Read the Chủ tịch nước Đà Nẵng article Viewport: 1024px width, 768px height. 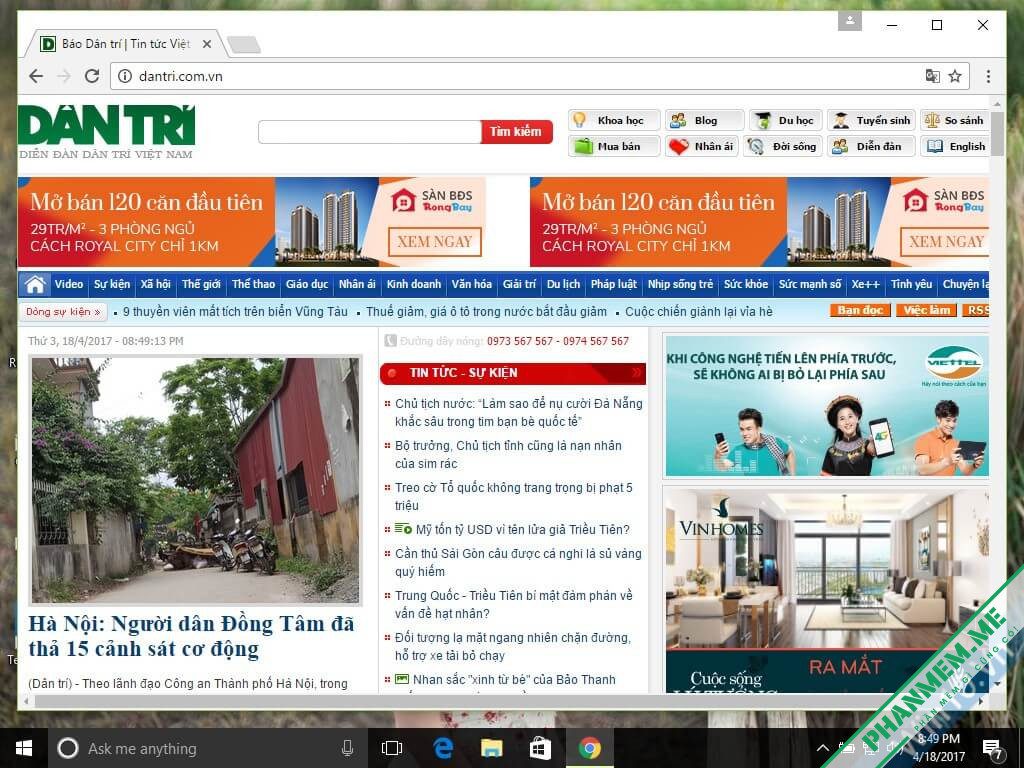(519, 413)
